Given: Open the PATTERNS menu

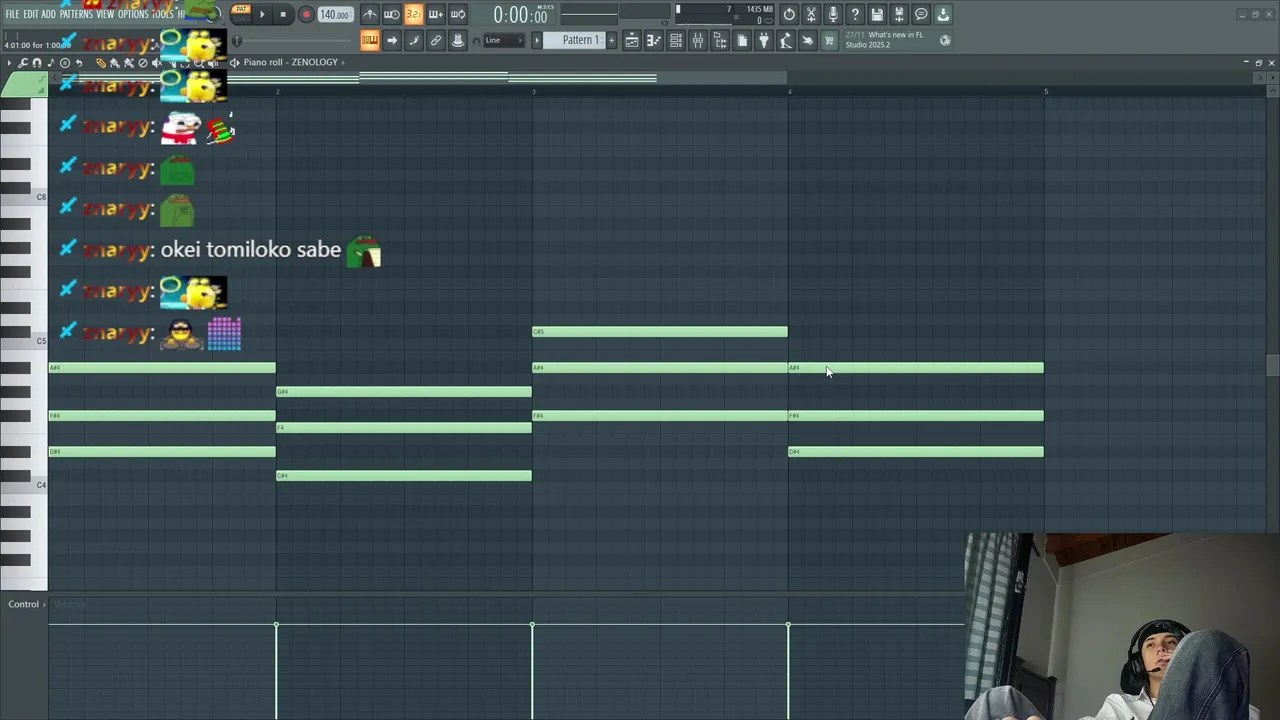Looking at the screenshot, I should pos(76,14).
